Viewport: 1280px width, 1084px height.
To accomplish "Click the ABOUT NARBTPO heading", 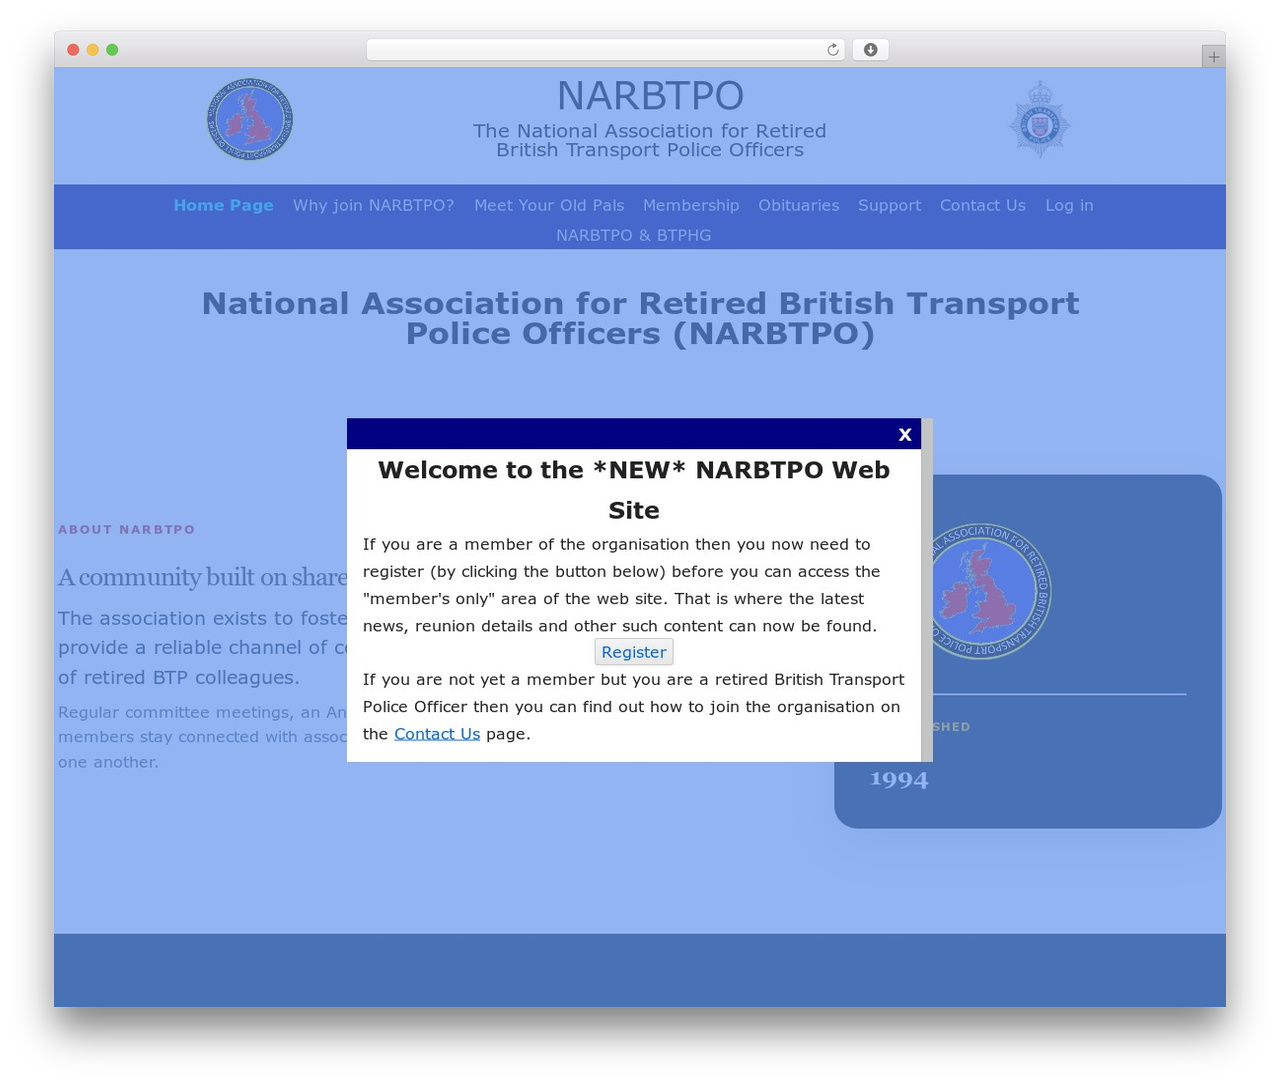I will 127,530.
